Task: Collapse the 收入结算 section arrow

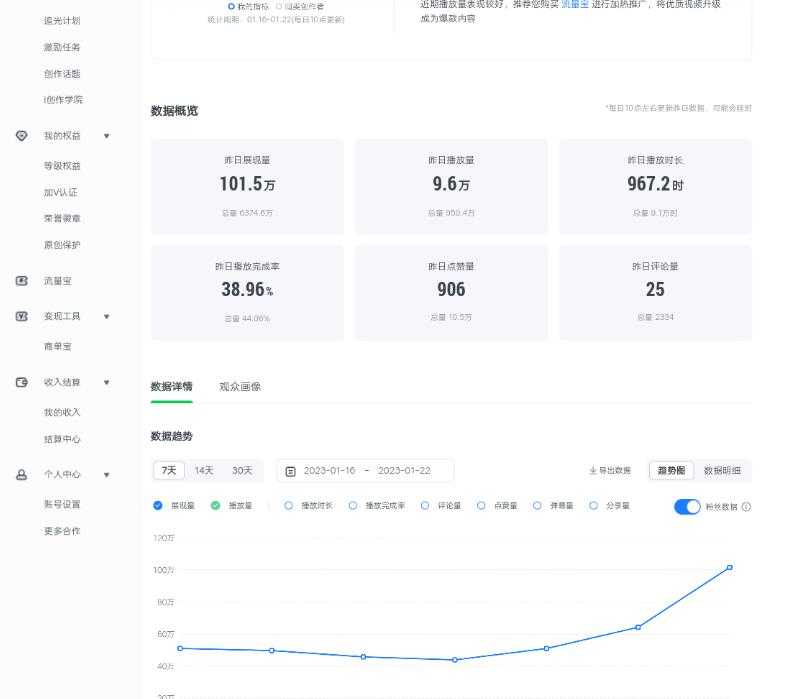Action: coord(106,382)
